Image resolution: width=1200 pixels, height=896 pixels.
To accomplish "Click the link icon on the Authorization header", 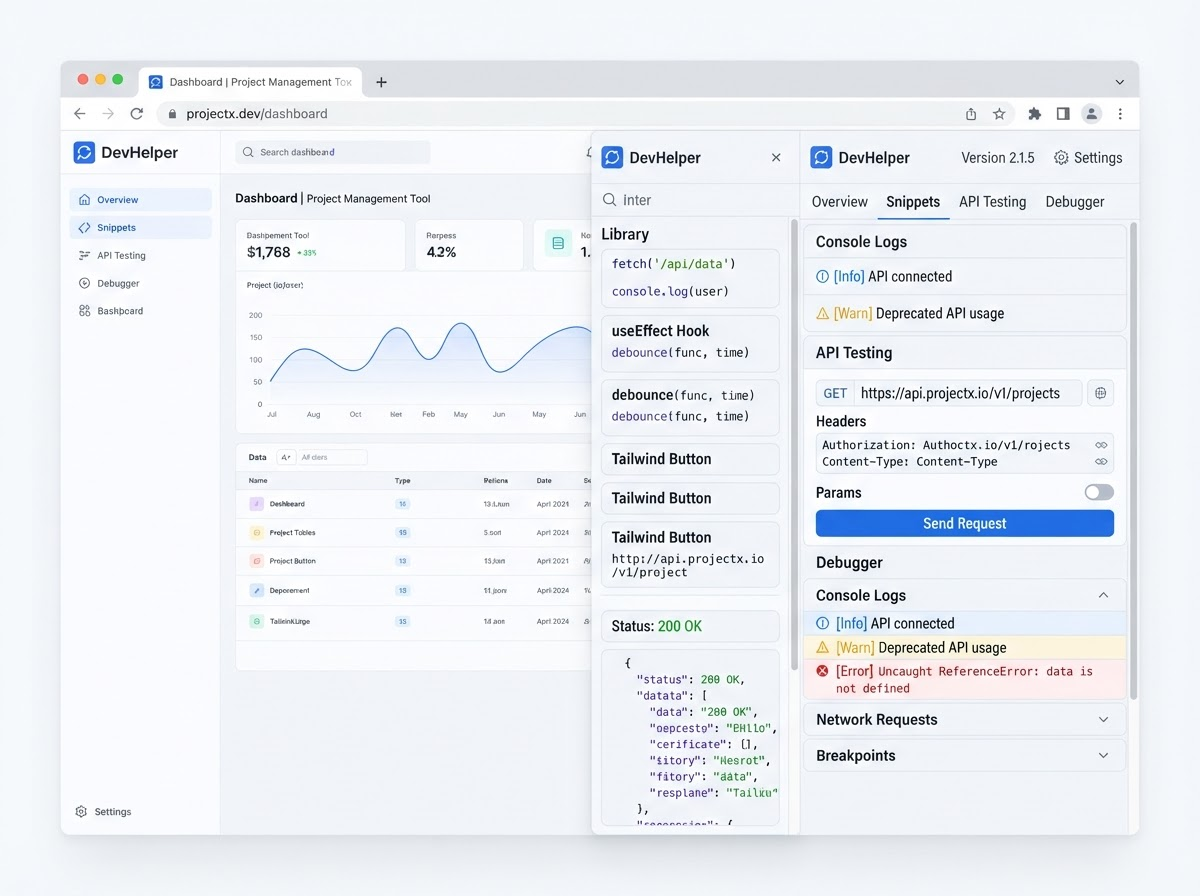I will click(x=1101, y=445).
